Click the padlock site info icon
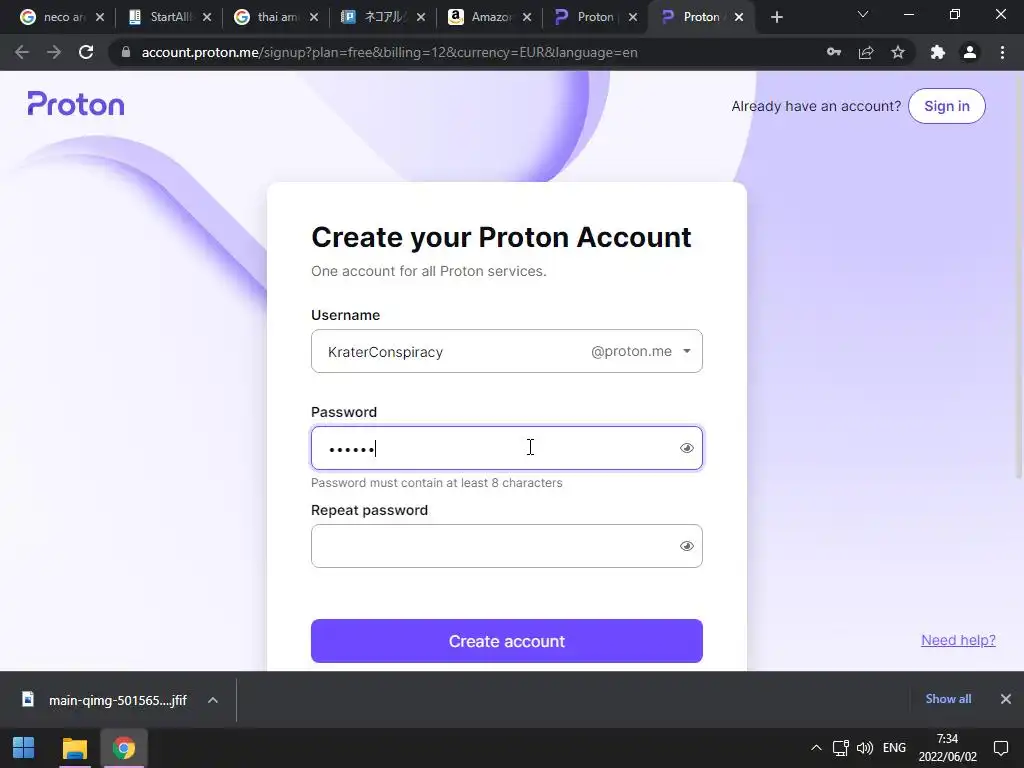The height and width of the screenshot is (768, 1024). [126, 52]
